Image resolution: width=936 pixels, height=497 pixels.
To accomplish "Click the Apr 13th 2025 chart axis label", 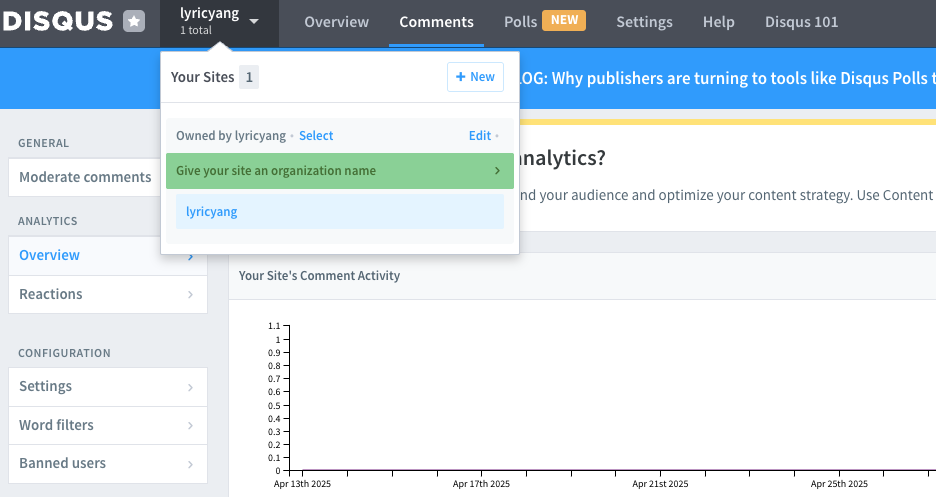I will (302, 484).
